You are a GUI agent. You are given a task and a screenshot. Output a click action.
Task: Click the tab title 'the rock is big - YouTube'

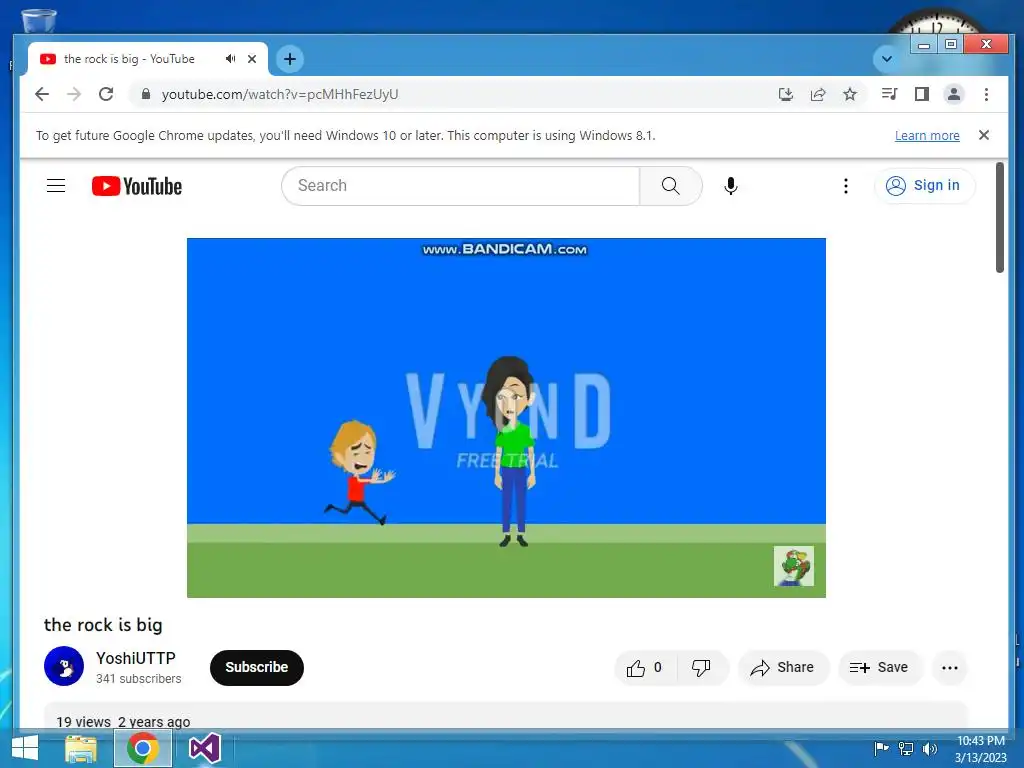(x=129, y=59)
